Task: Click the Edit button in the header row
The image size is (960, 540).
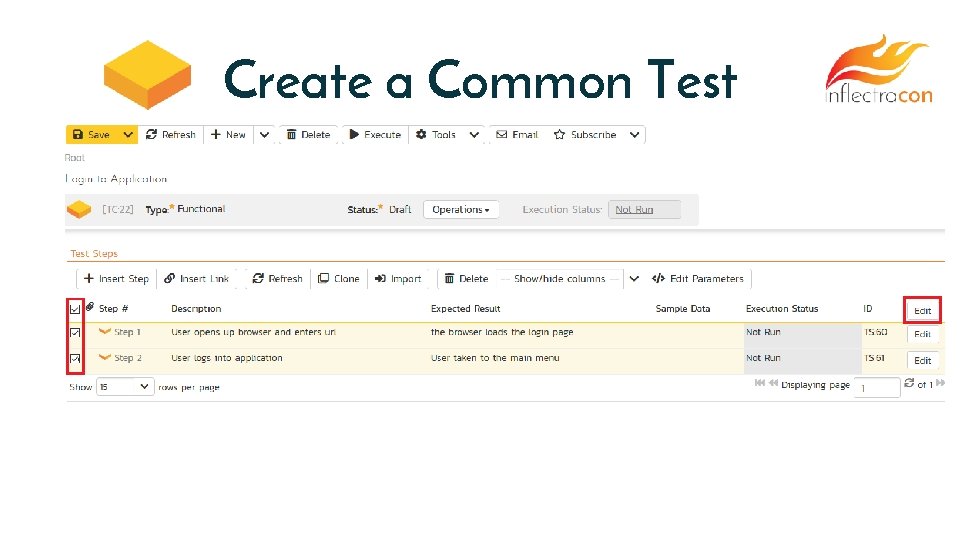Action: click(x=922, y=310)
